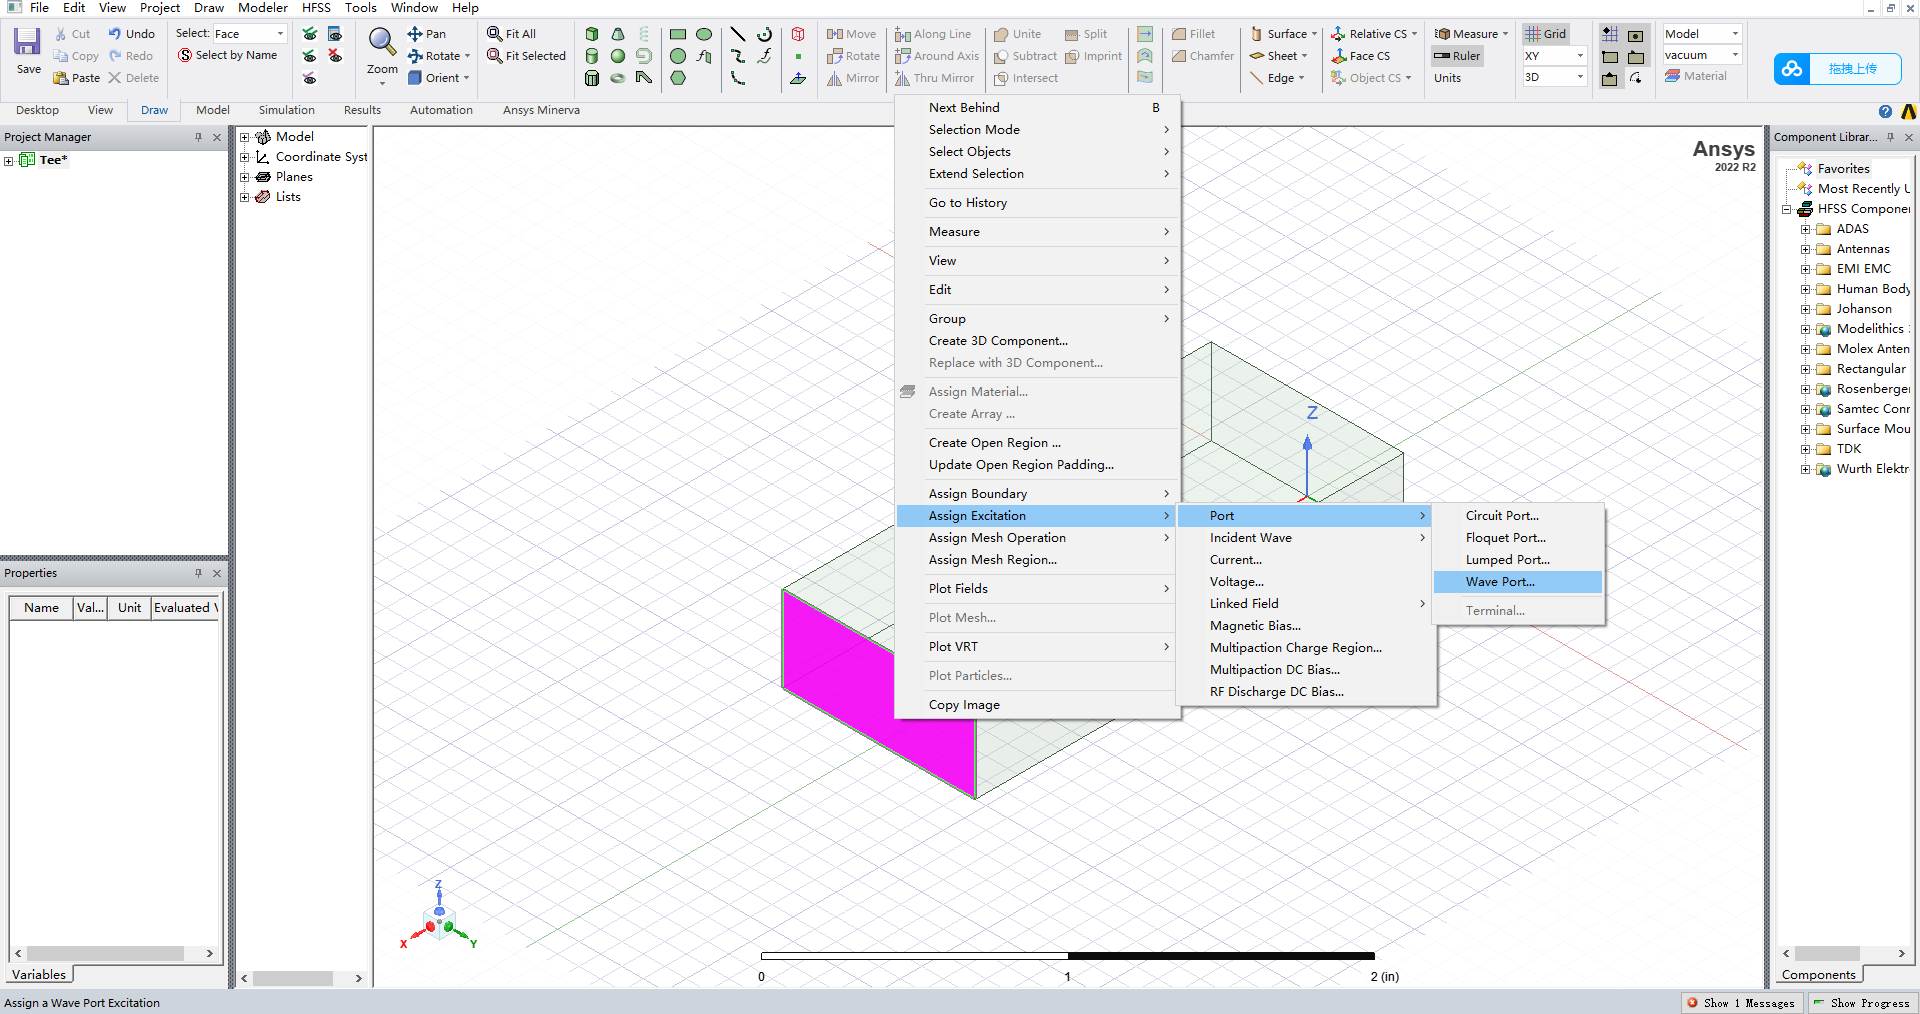The width and height of the screenshot is (1920, 1014).
Task: Click the Undo button
Action: pos(132,34)
